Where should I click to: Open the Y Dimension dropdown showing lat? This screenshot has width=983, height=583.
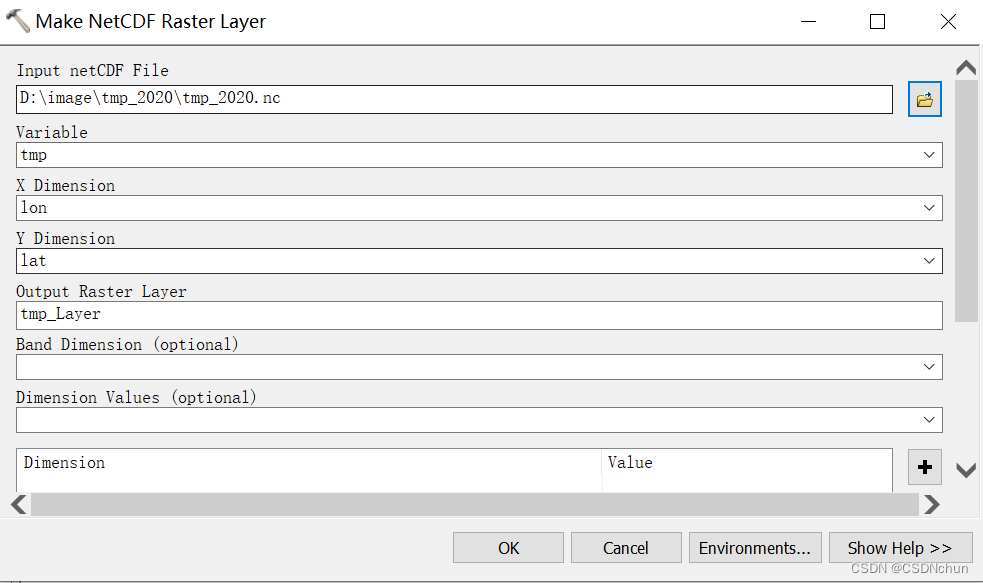tap(930, 260)
